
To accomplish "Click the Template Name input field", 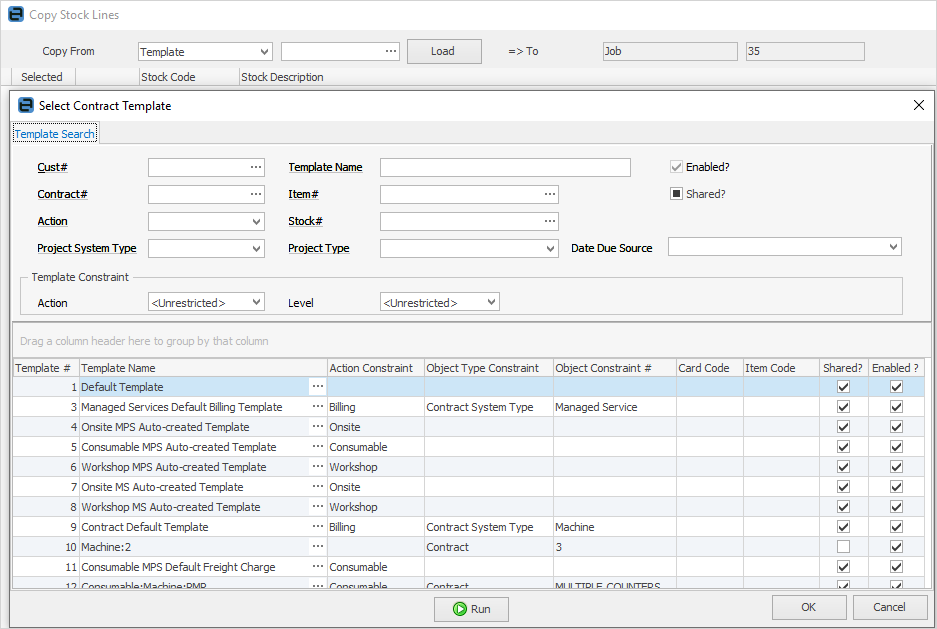I will pos(505,167).
